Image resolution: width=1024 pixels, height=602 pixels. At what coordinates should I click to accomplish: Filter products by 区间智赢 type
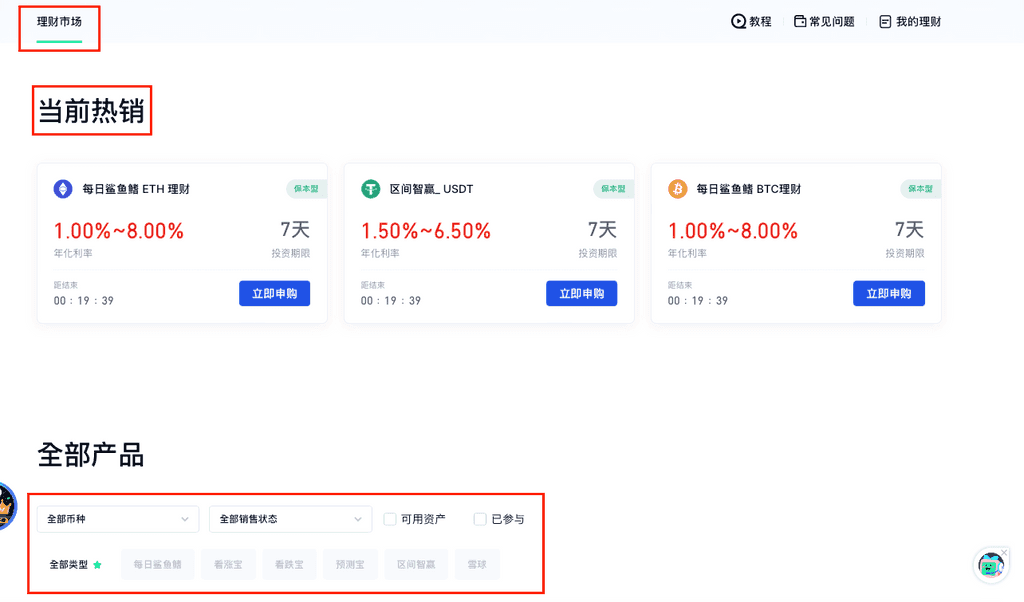click(416, 564)
